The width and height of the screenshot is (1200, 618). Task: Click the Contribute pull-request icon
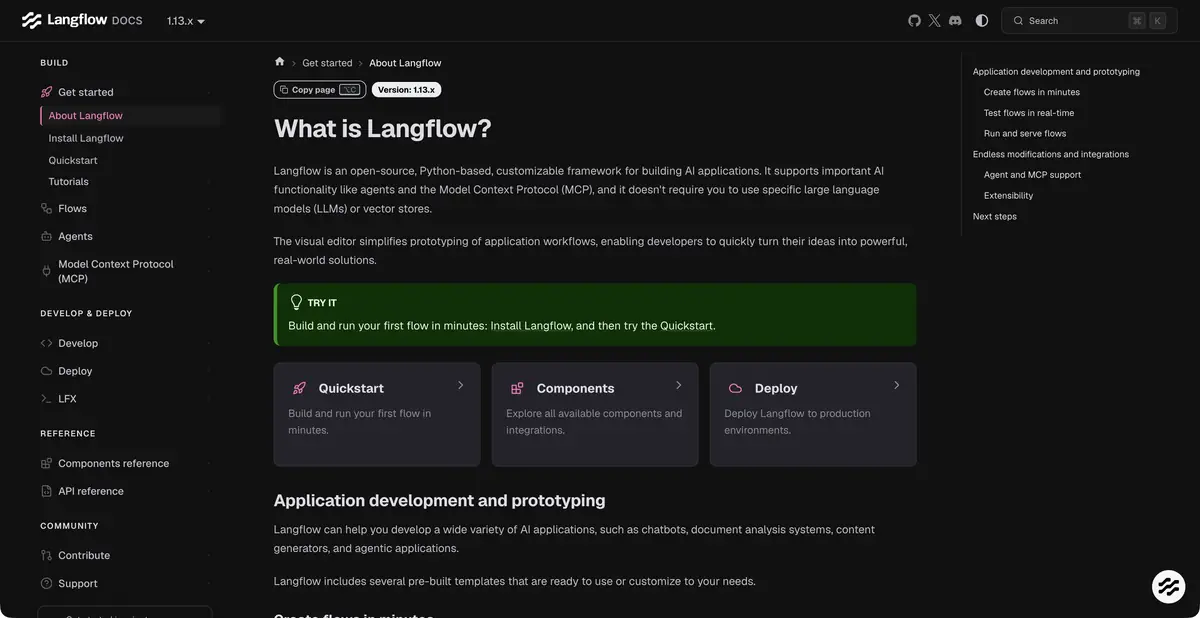(x=46, y=556)
